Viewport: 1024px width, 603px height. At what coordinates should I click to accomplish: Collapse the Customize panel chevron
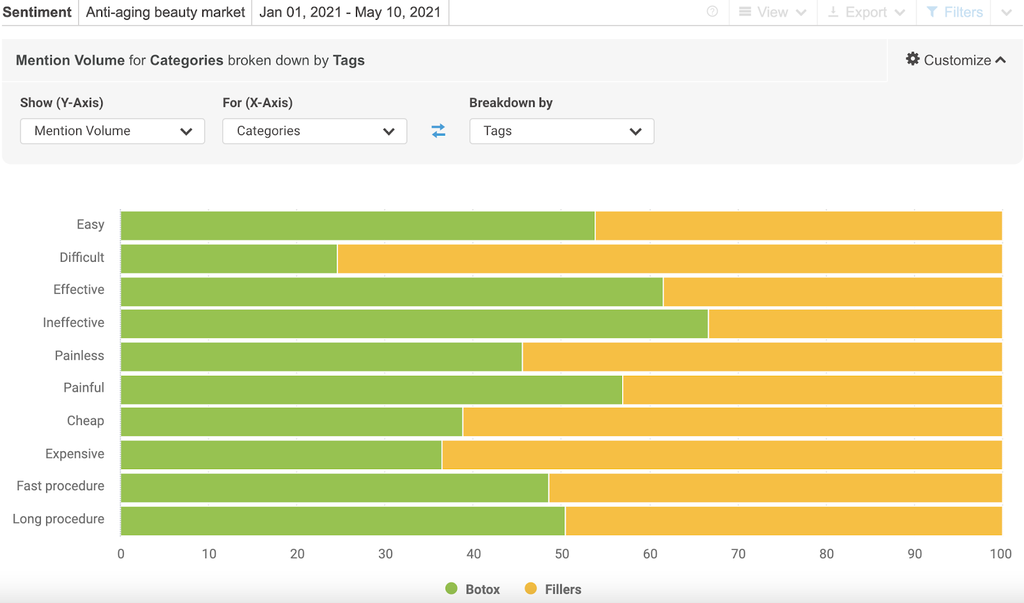point(1000,60)
